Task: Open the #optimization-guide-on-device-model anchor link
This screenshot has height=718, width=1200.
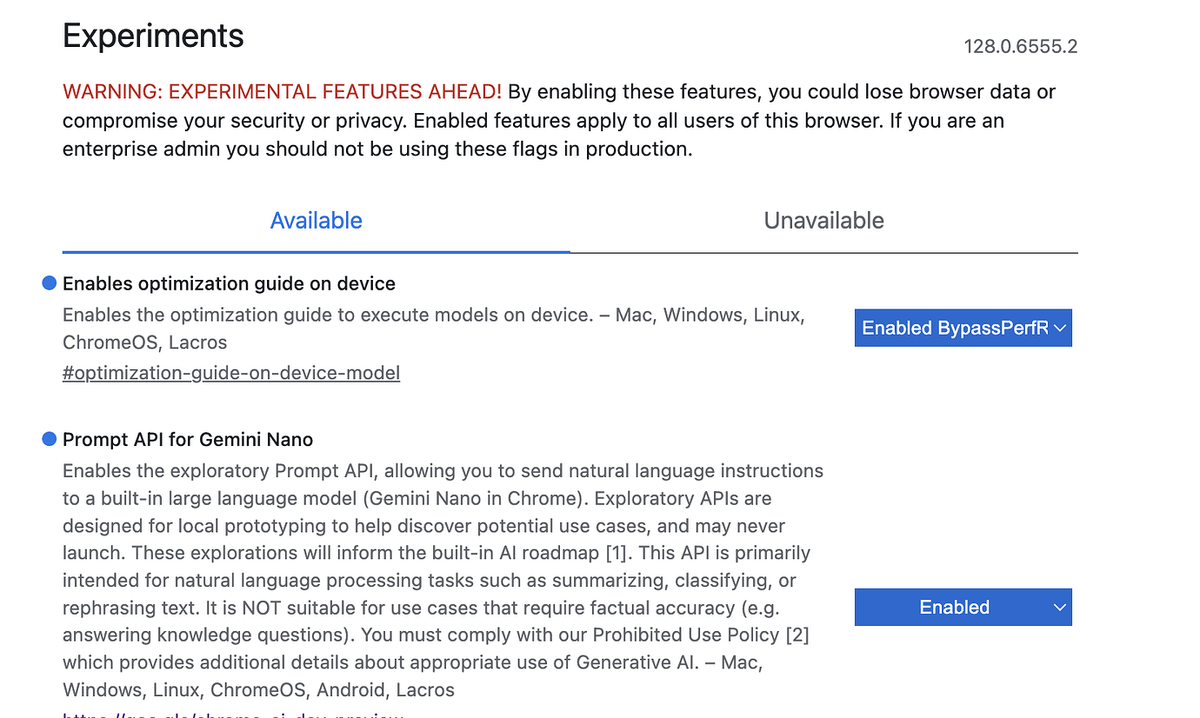Action: (231, 373)
